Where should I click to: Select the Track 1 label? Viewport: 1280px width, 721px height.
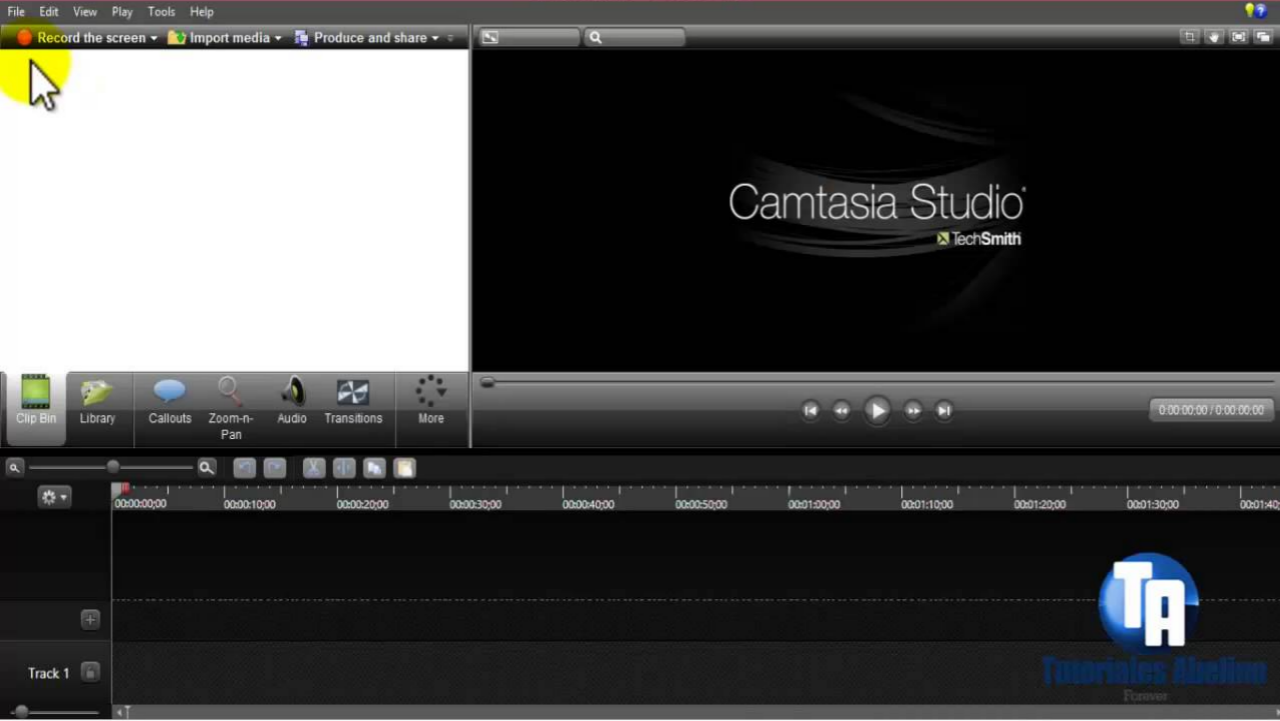coord(48,673)
